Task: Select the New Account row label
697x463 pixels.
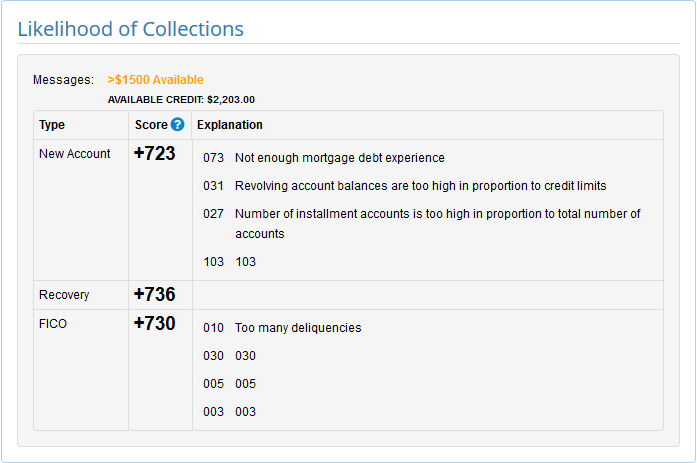Action: (x=74, y=154)
